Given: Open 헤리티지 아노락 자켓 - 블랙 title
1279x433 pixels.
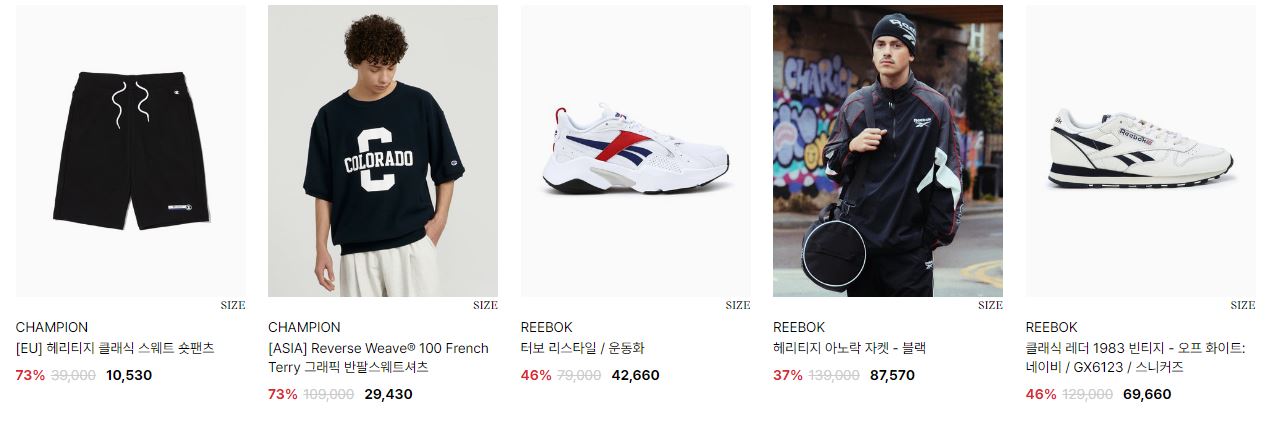Looking at the screenshot, I should coord(850,348).
